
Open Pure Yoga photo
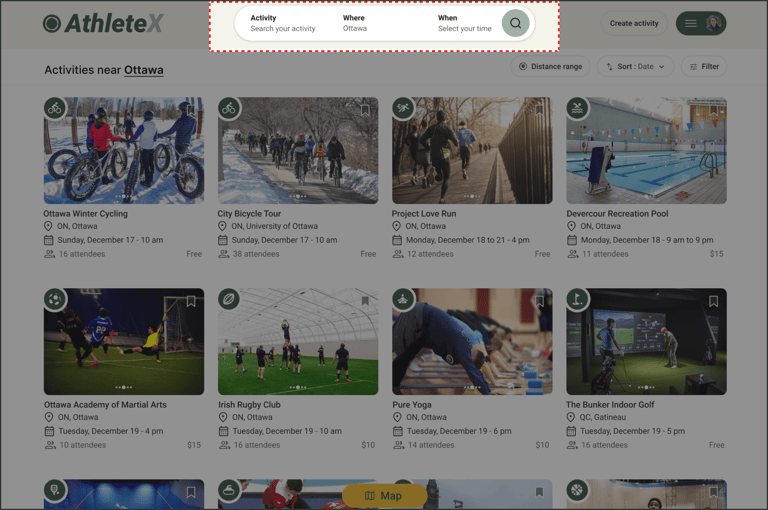[x=472, y=341]
